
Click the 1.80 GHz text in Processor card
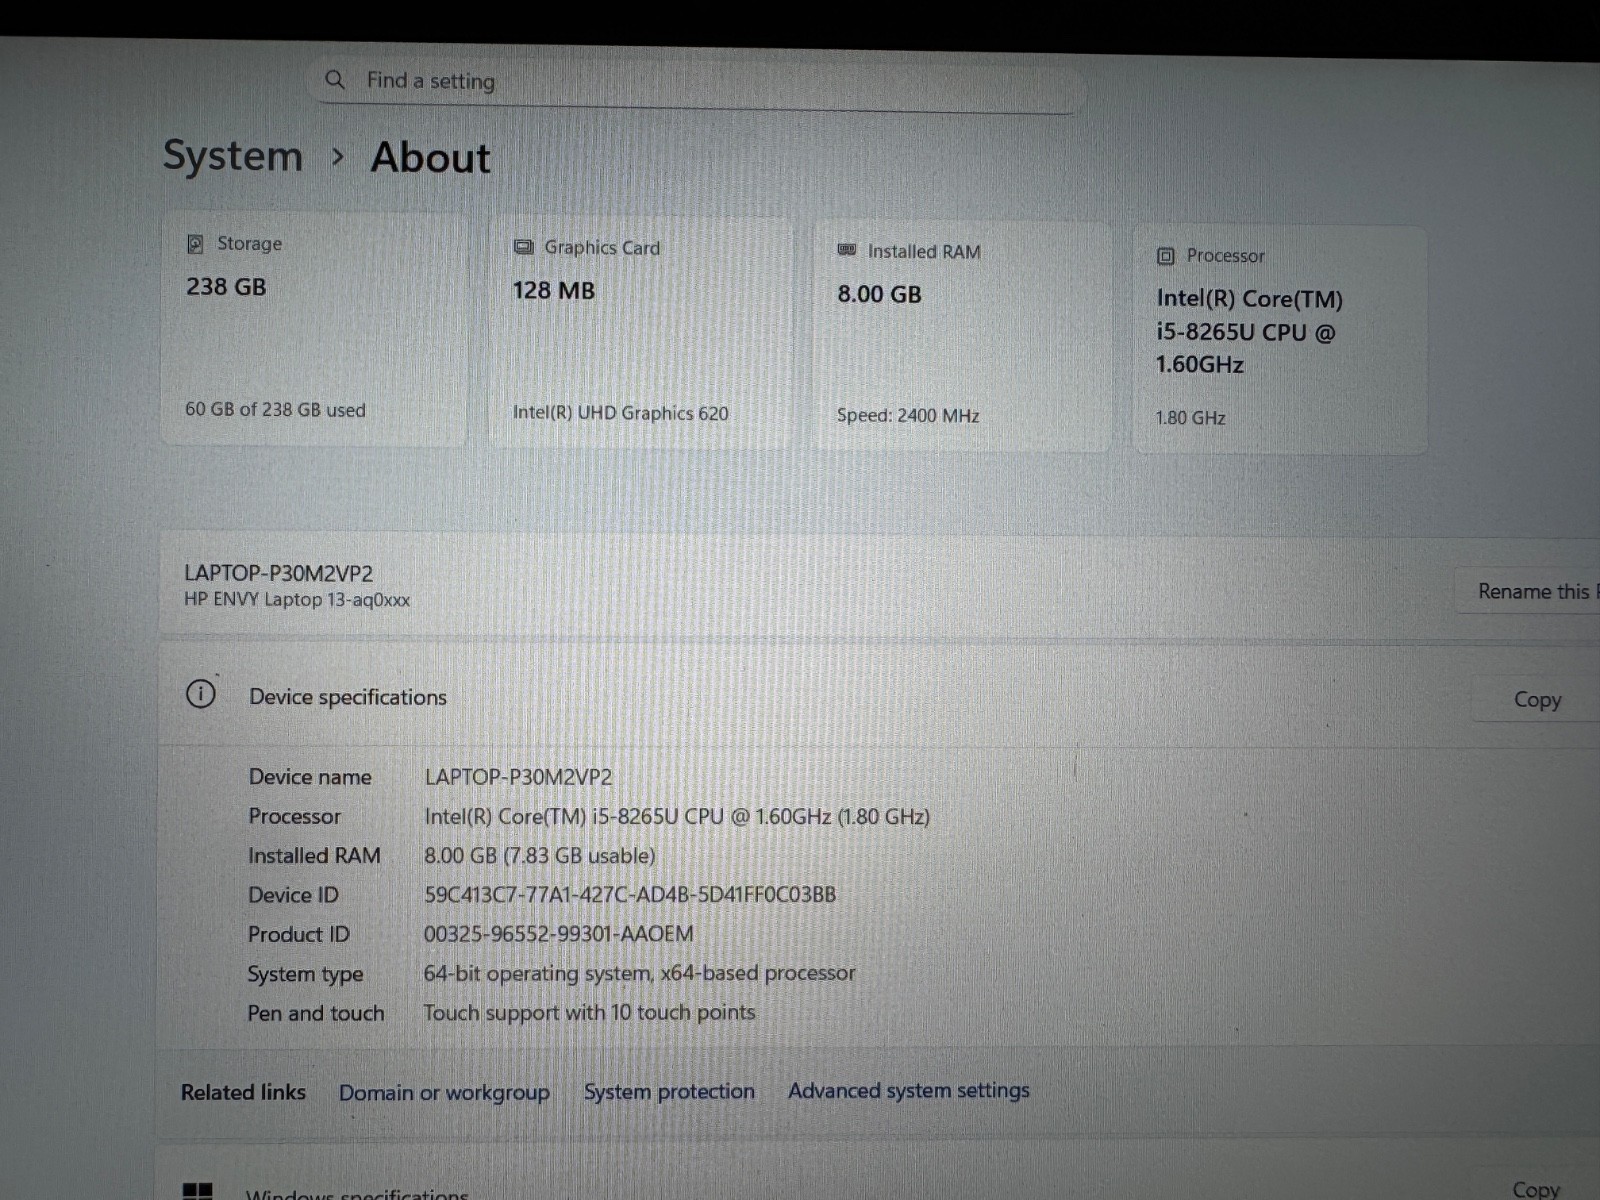pos(1190,417)
